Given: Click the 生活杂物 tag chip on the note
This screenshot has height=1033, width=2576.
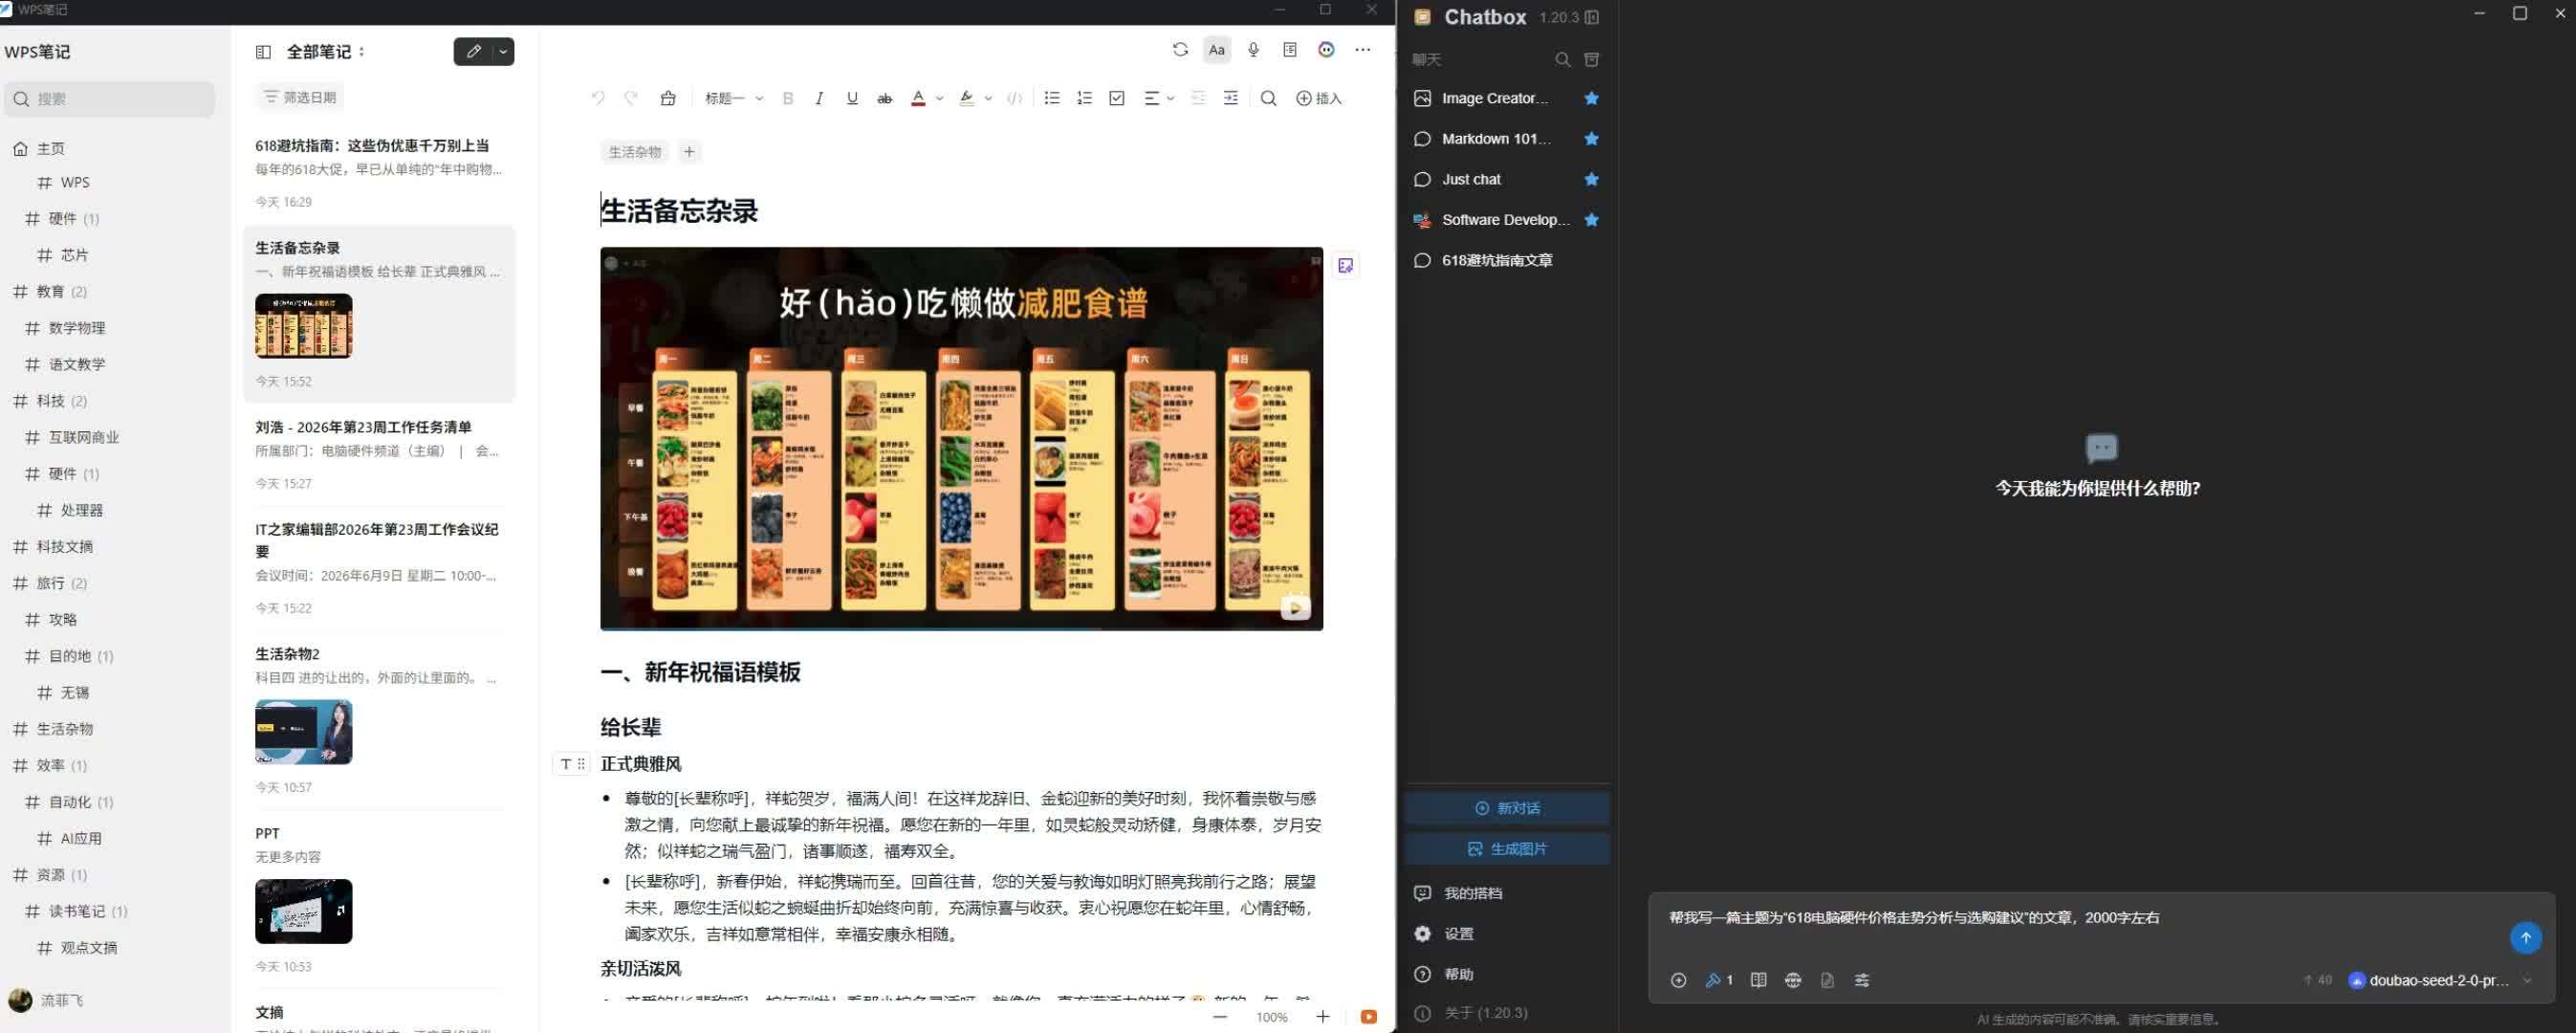Looking at the screenshot, I should tap(635, 152).
